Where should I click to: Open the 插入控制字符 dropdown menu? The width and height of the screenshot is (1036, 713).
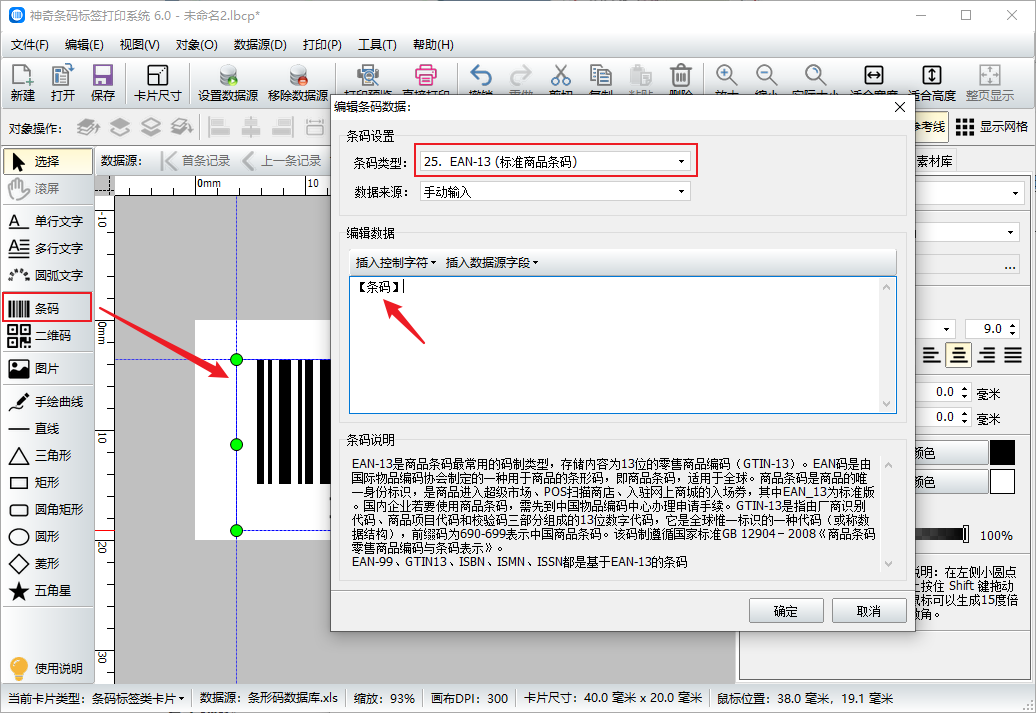[396, 263]
